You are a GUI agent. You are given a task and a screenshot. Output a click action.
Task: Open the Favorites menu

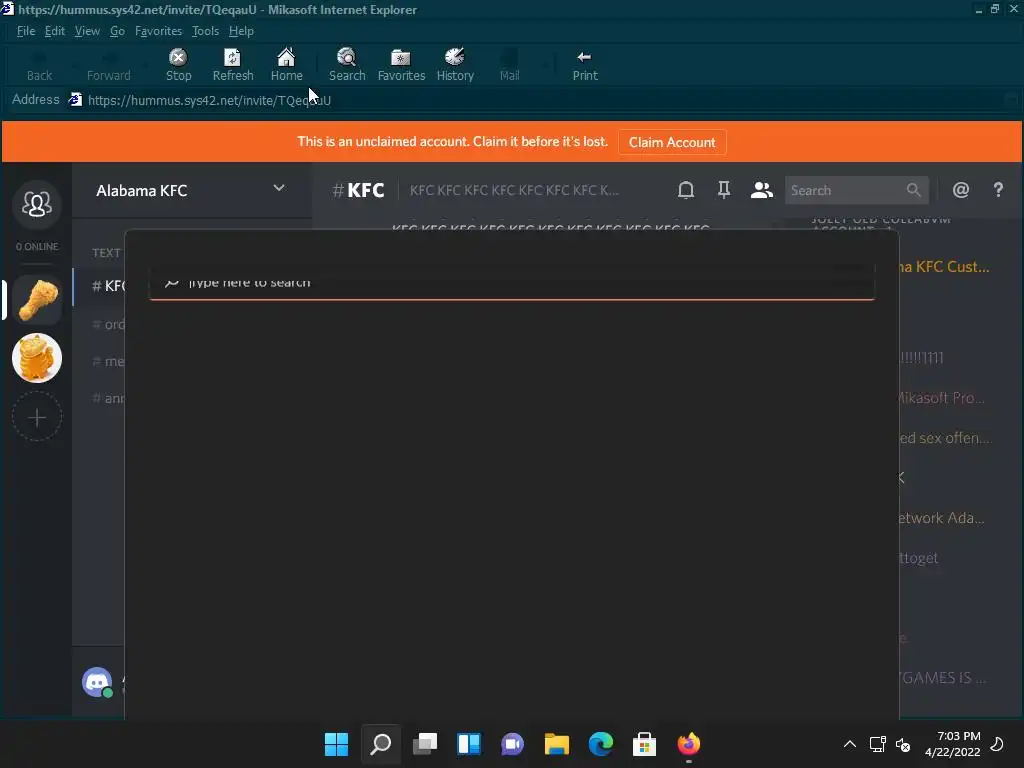click(x=158, y=31)
